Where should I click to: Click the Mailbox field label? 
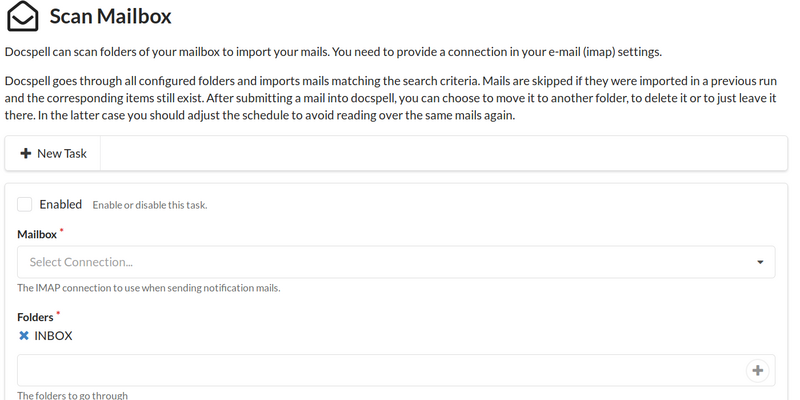coord(36,234)
